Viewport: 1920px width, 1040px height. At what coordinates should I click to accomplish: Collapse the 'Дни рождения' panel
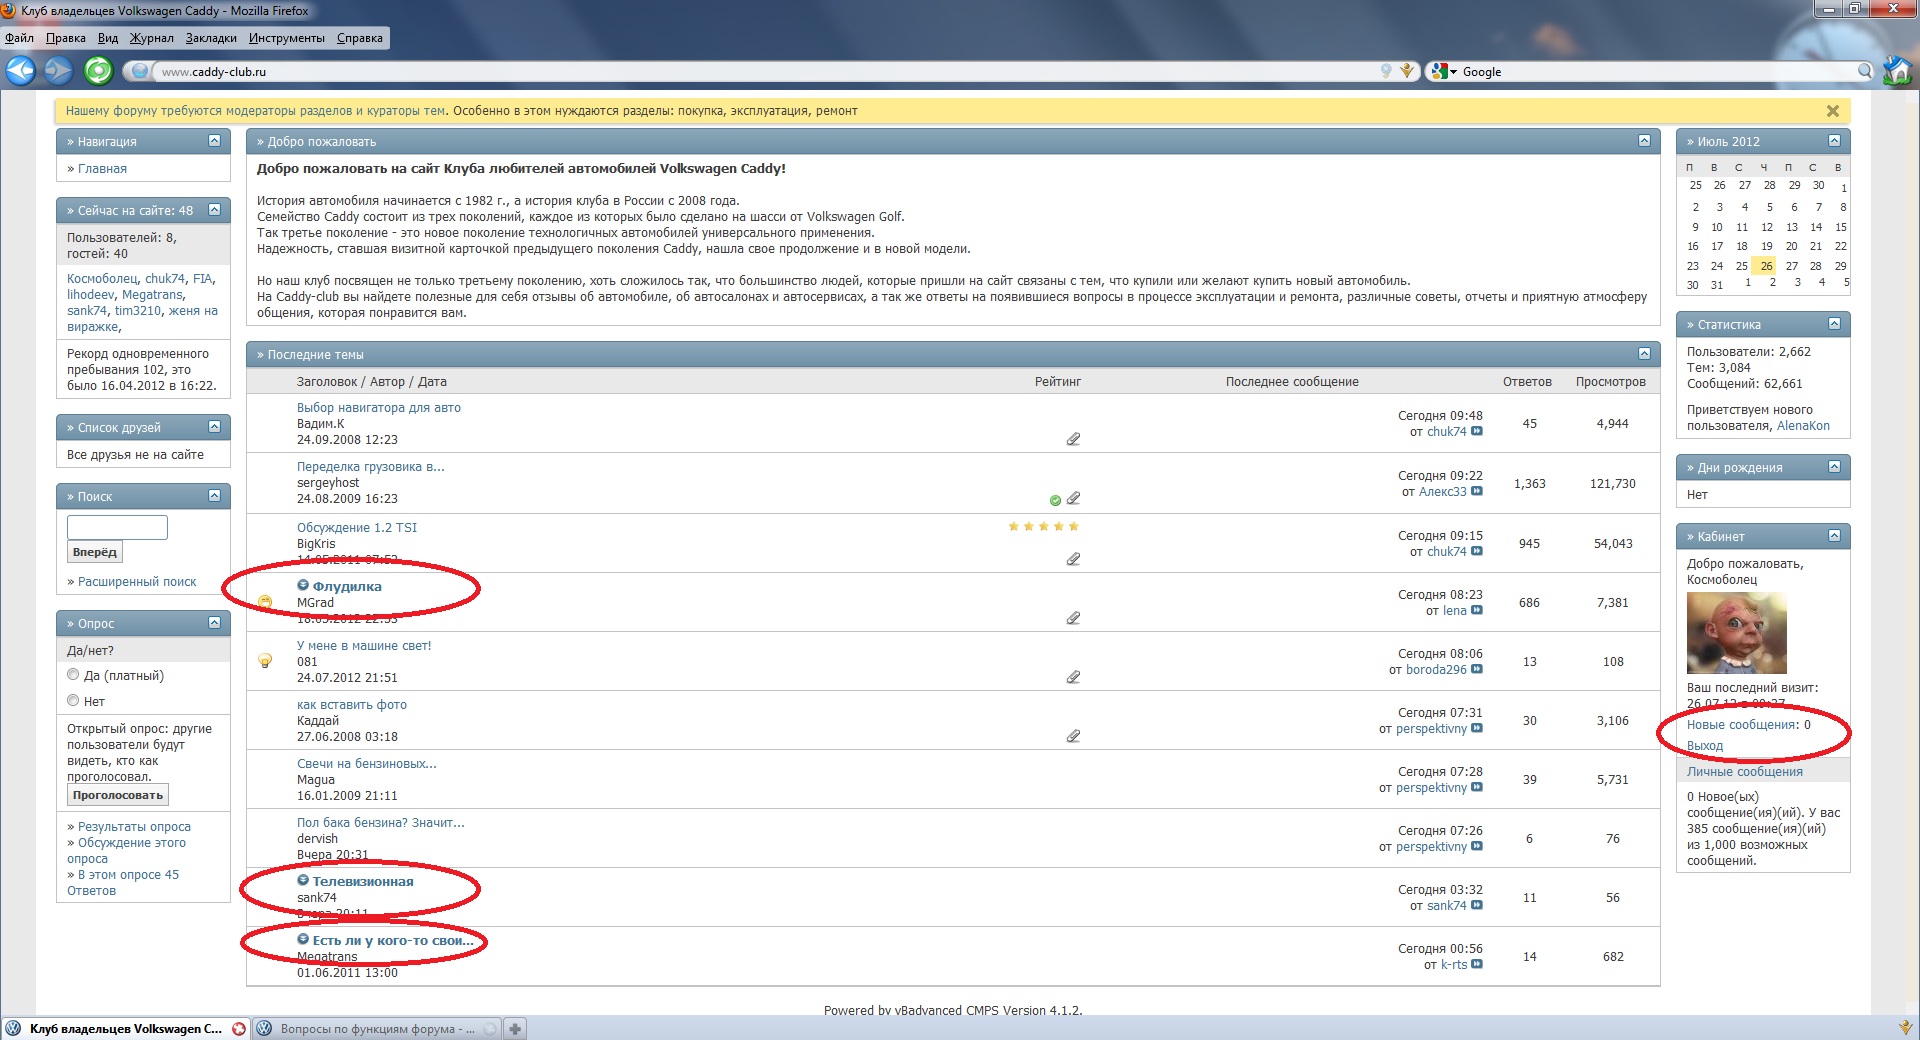pos(1834,467)
